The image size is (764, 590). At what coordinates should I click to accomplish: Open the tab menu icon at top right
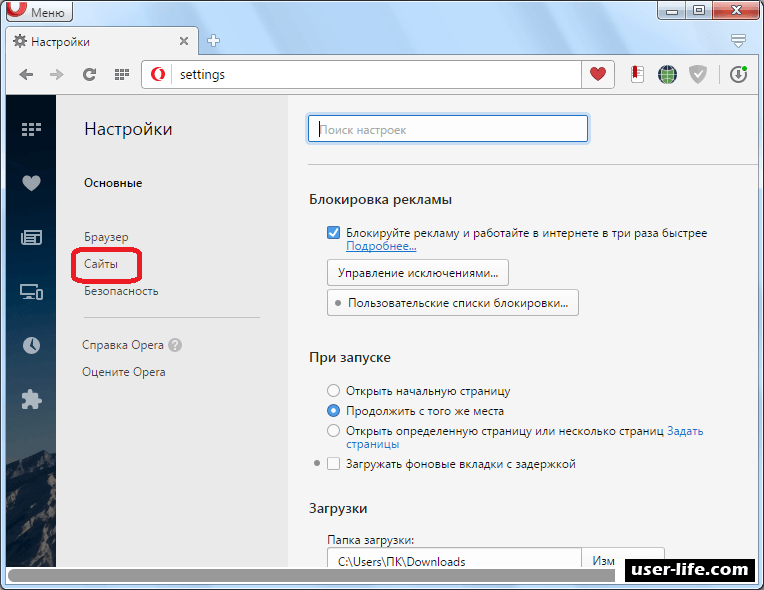(x=739, y=41)
